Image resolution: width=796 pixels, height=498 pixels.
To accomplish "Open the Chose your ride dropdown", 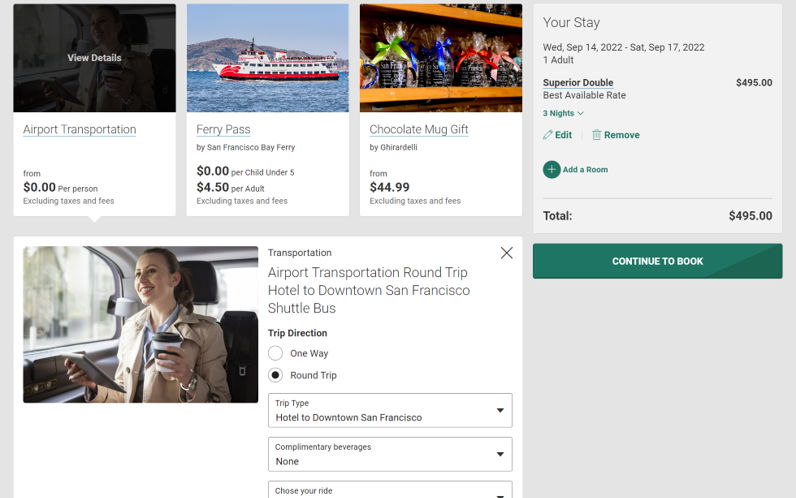I will 390,490.
